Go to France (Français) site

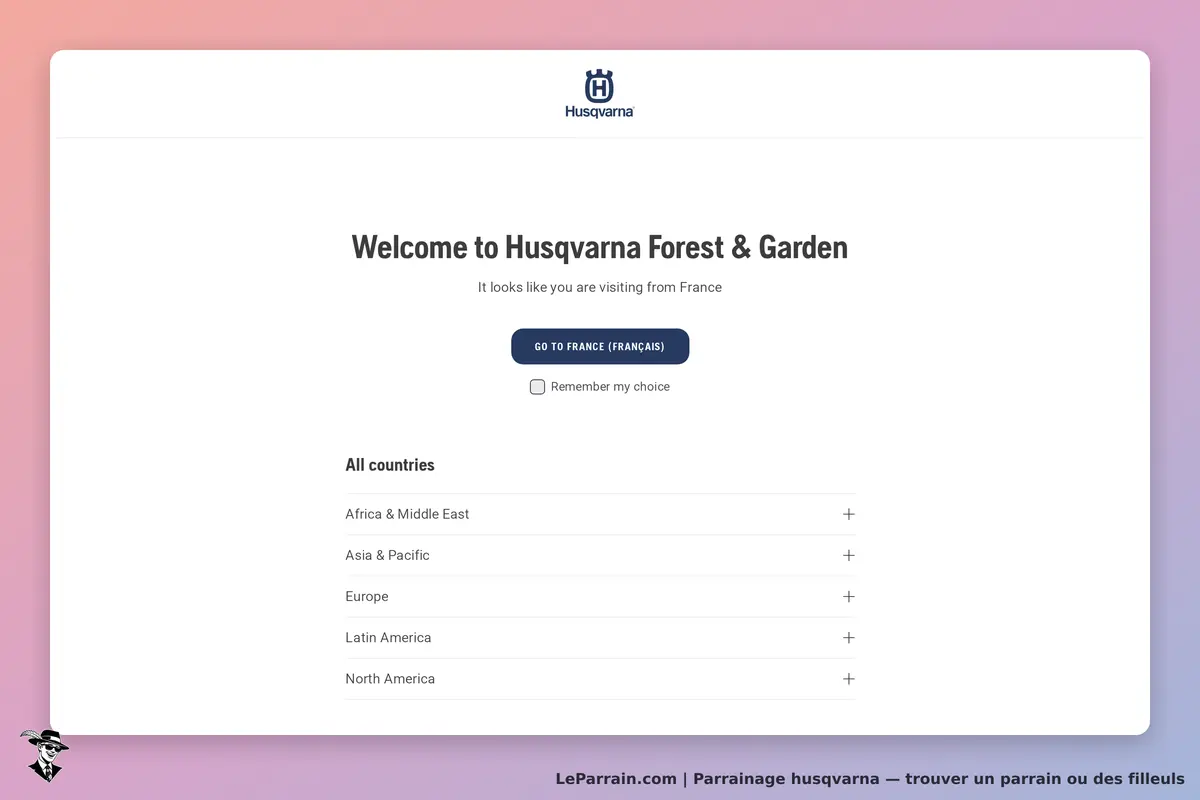[x=600, y=346]
